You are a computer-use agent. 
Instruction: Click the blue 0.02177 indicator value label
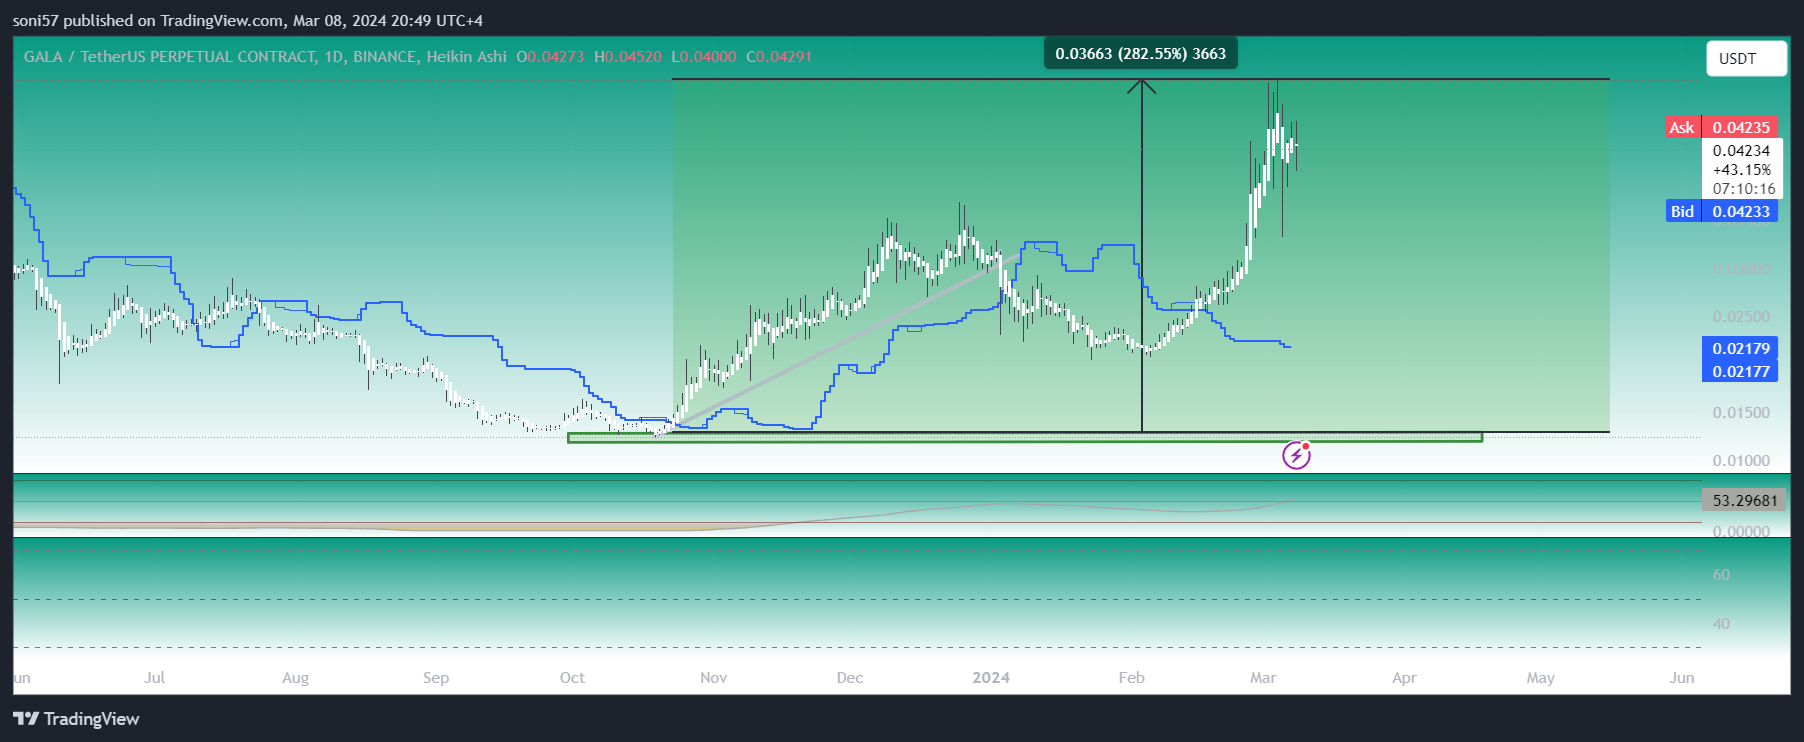point(1741,371)
